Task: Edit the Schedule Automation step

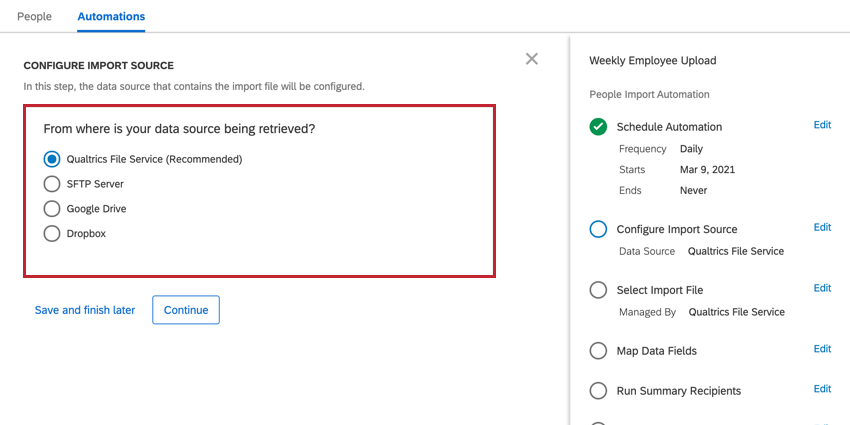Action: click(x=822, y=125)
